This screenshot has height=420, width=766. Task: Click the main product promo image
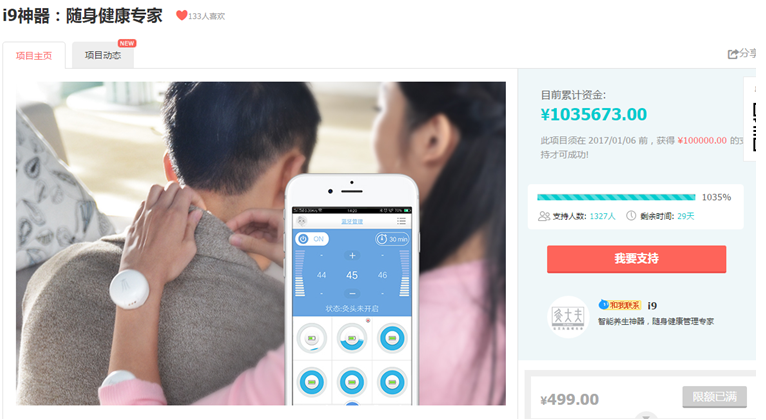[x=261, y=243]
